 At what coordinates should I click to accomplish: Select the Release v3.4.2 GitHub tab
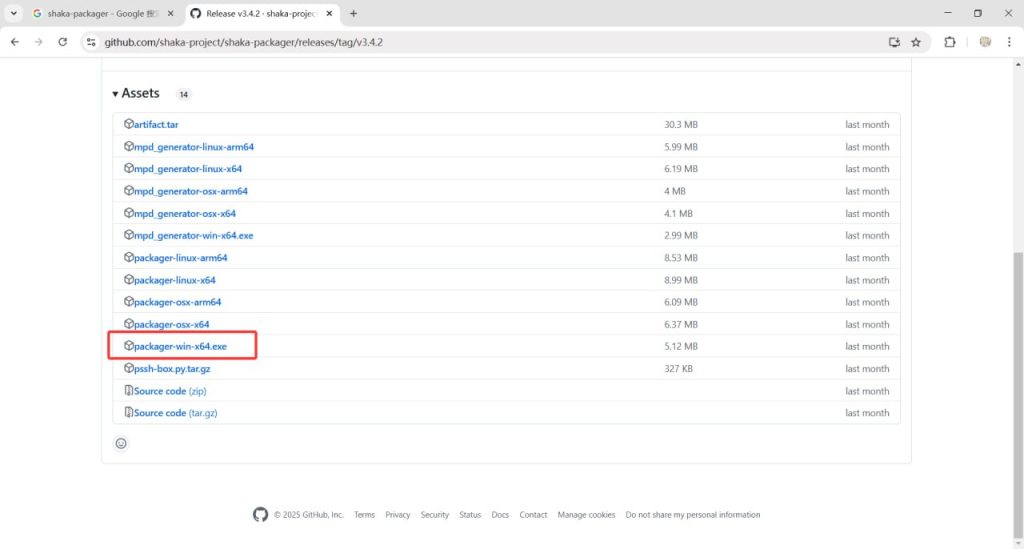tap(262, 13)
